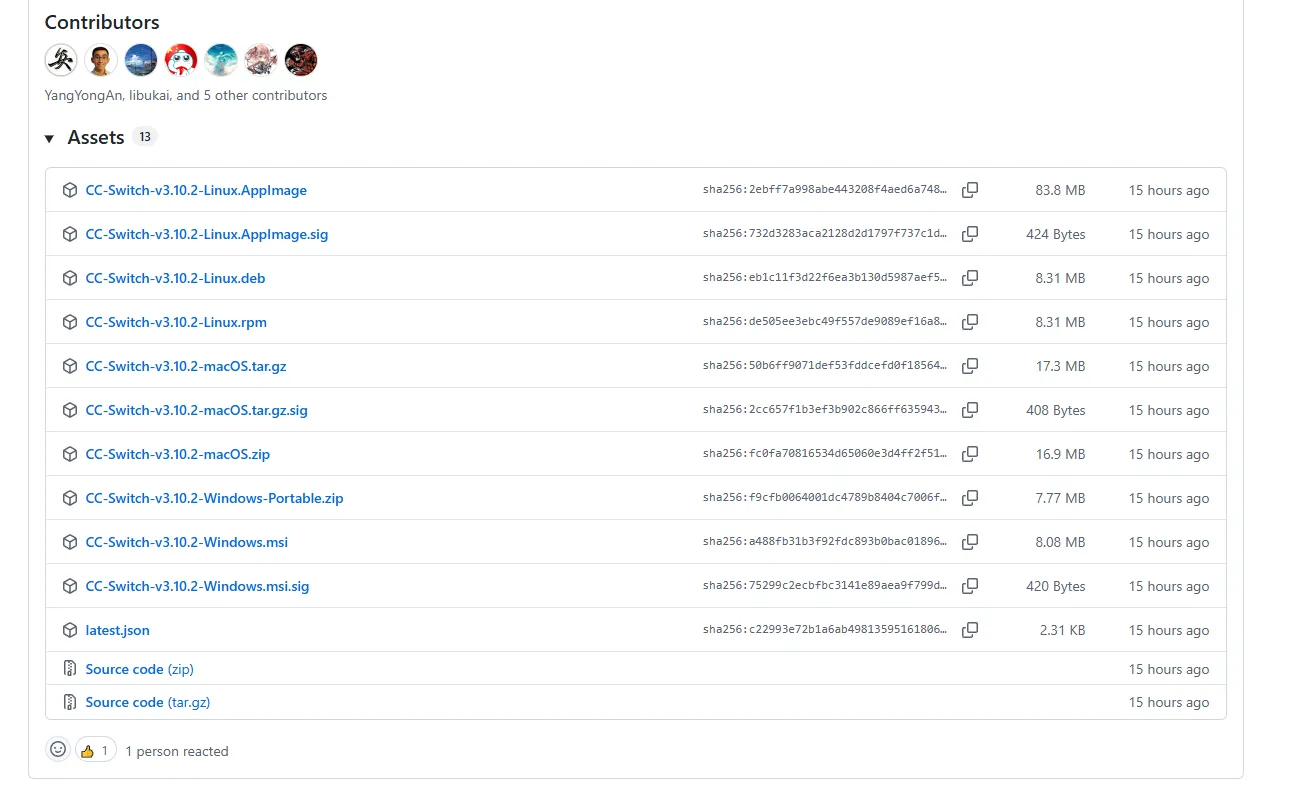
Task: Download CC-Switch-v3.10.2-Linux.AppImage
Action: [x=196, y=190]
